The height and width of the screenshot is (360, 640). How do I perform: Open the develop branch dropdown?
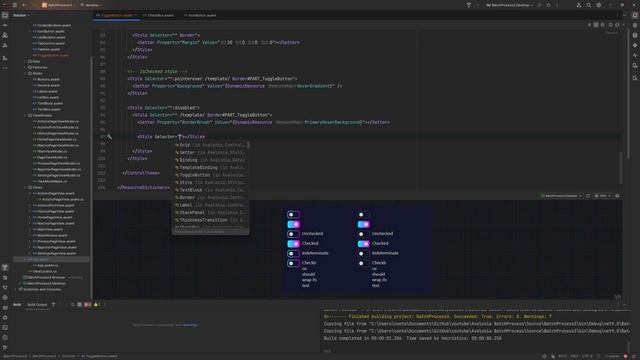pos(91,5)
